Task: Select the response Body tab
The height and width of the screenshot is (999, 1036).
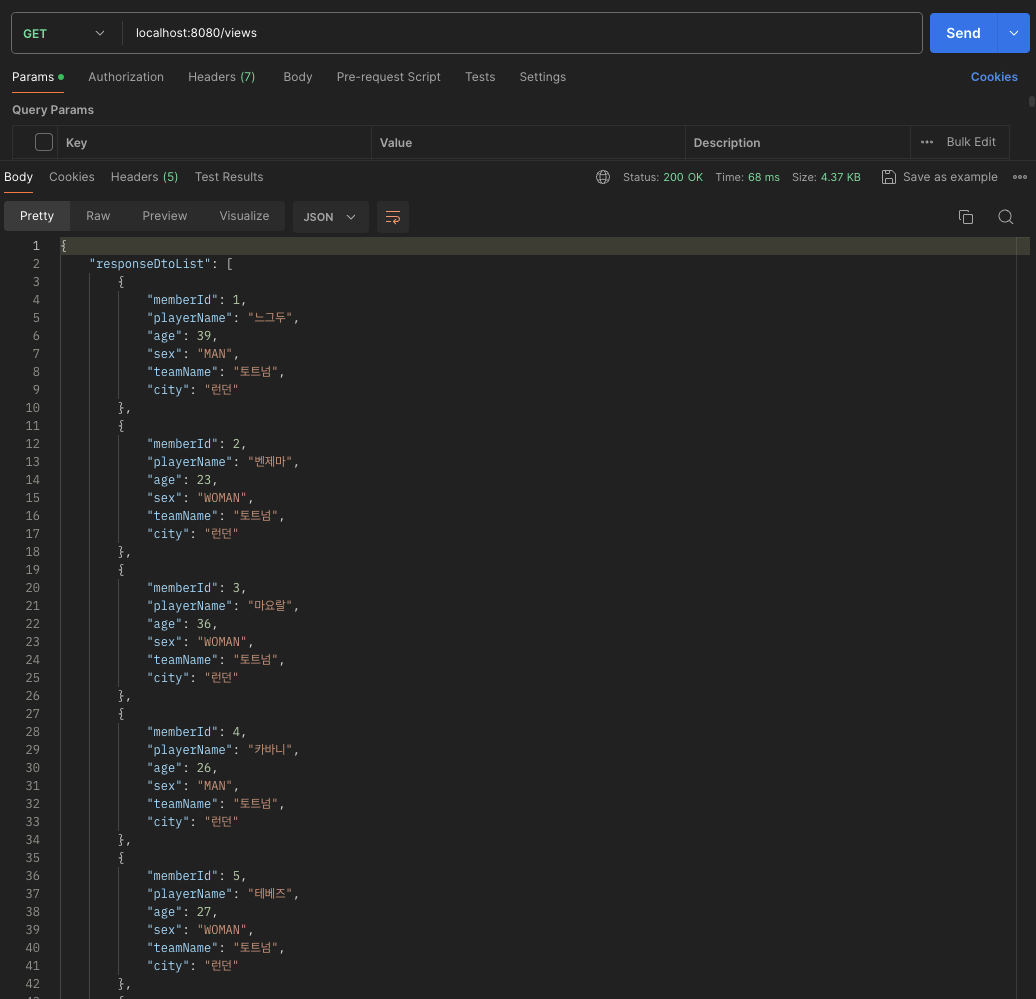Action: tap(18, 177)
